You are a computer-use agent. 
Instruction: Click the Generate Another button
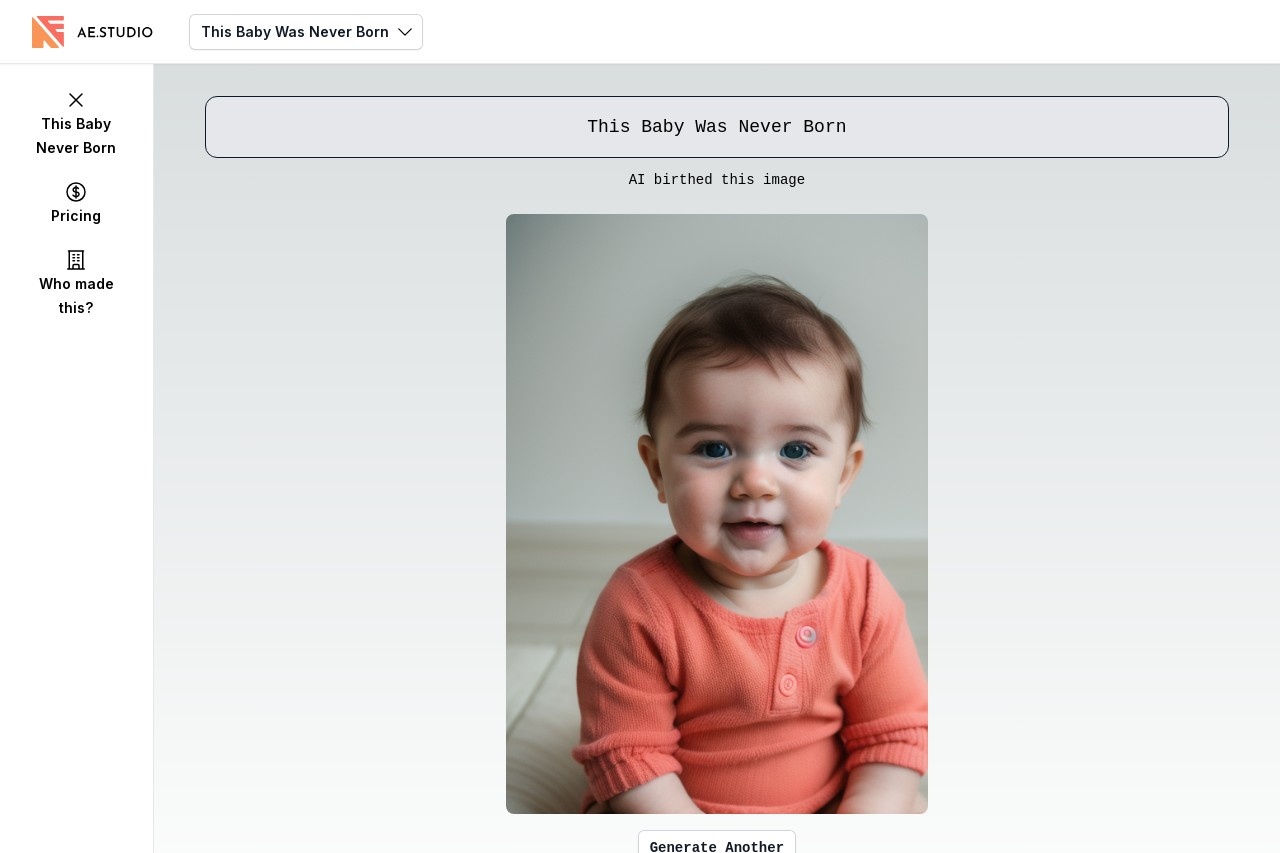pos(717,842)
